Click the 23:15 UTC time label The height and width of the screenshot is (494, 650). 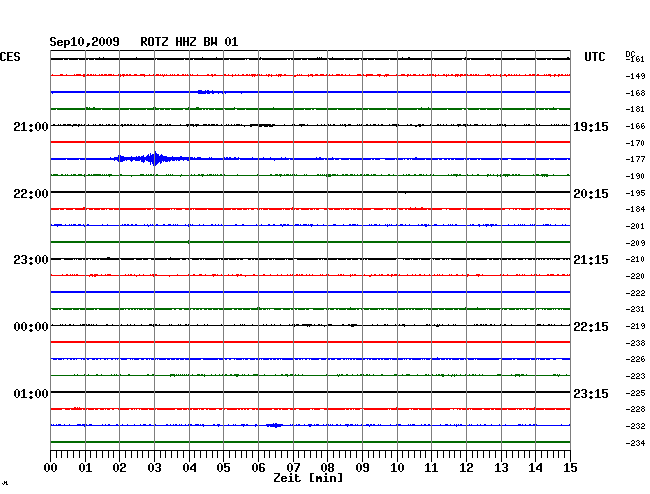coord(591,393)
